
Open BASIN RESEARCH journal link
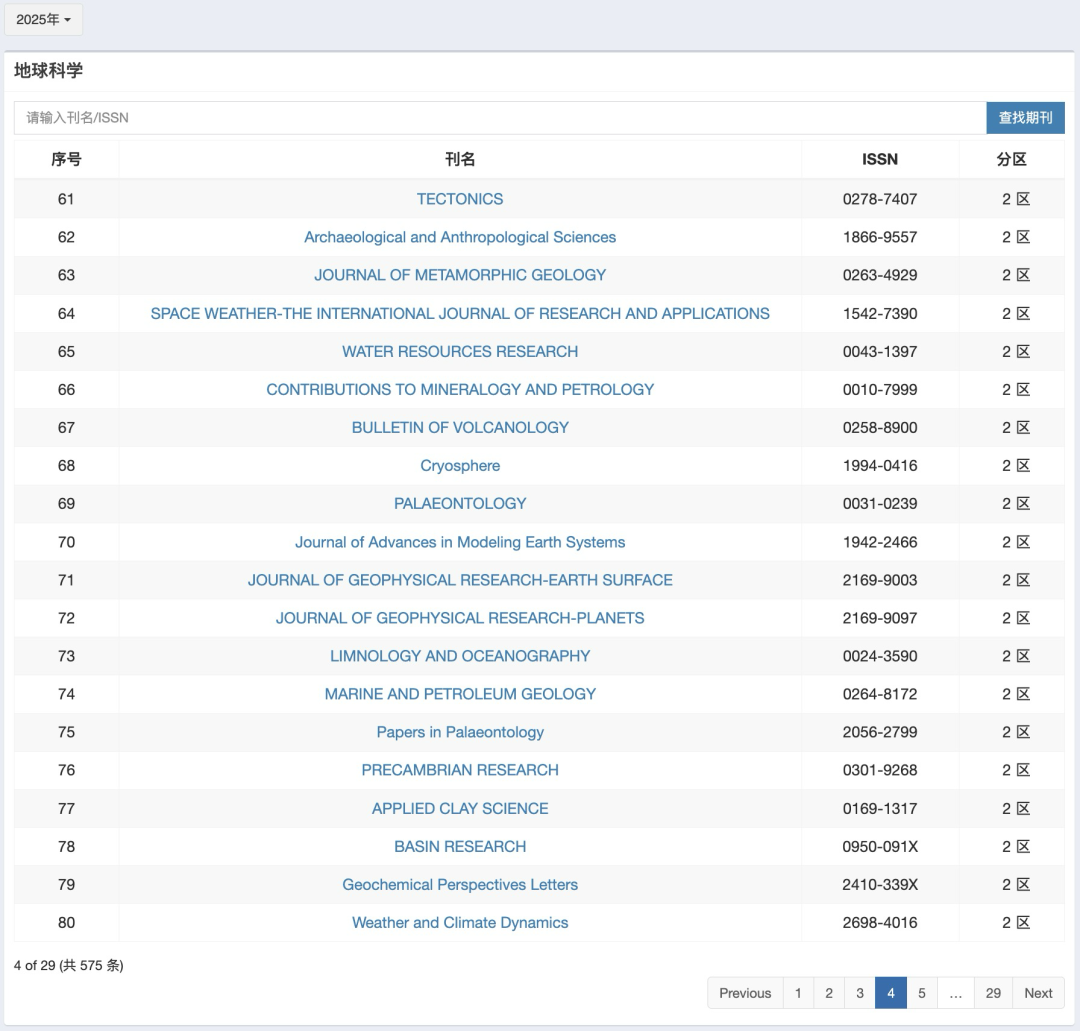click(460, 846)
